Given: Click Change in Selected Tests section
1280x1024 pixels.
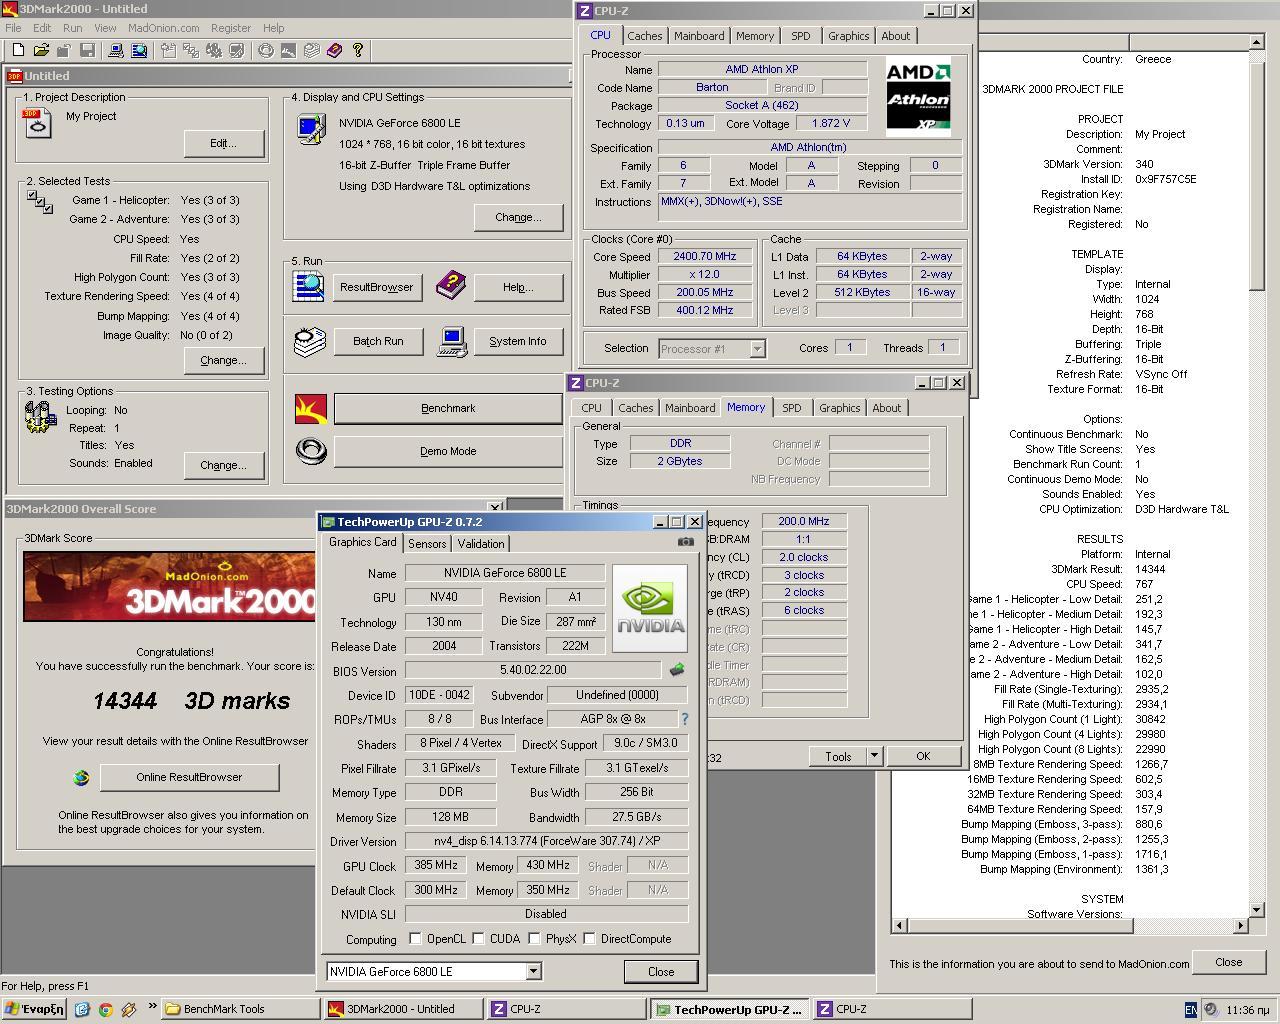Looking at the screenshot, I should 224,360.
